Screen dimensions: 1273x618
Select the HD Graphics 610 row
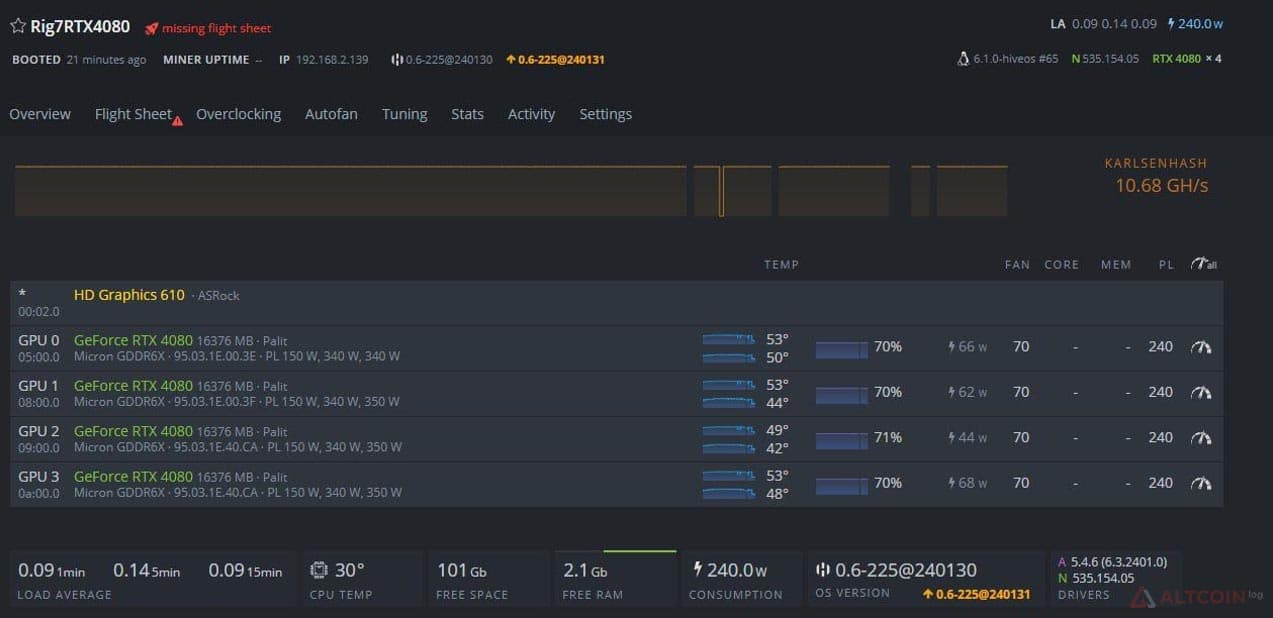(x=616, y=302)
